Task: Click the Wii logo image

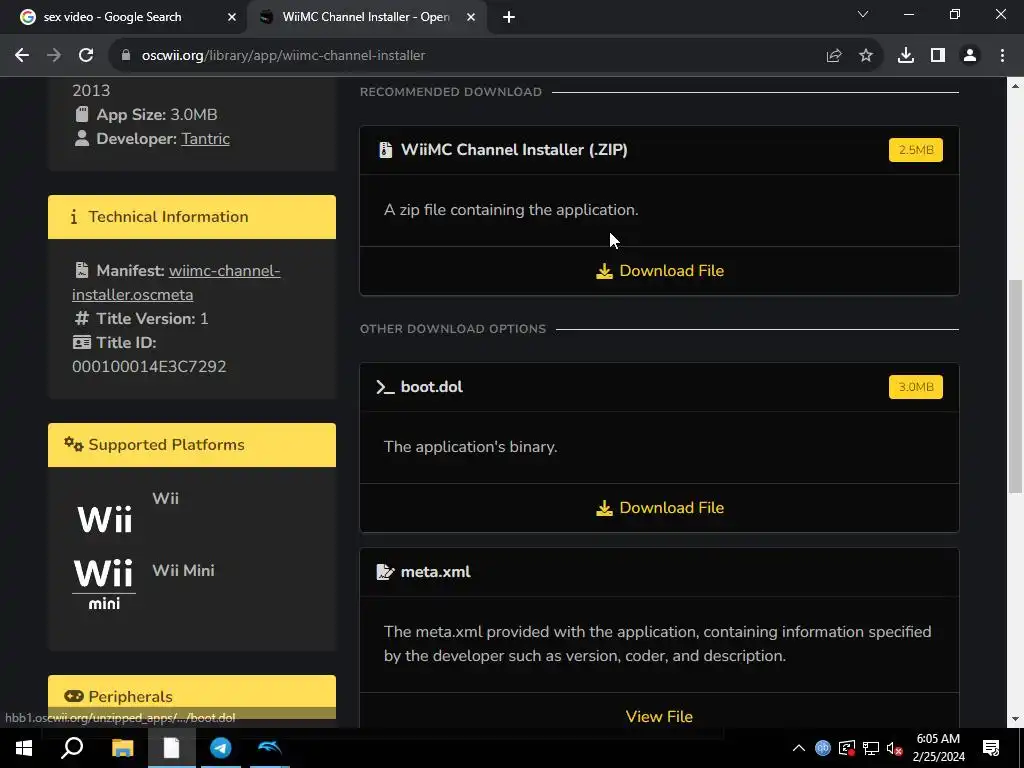Action: click(104, 520)
